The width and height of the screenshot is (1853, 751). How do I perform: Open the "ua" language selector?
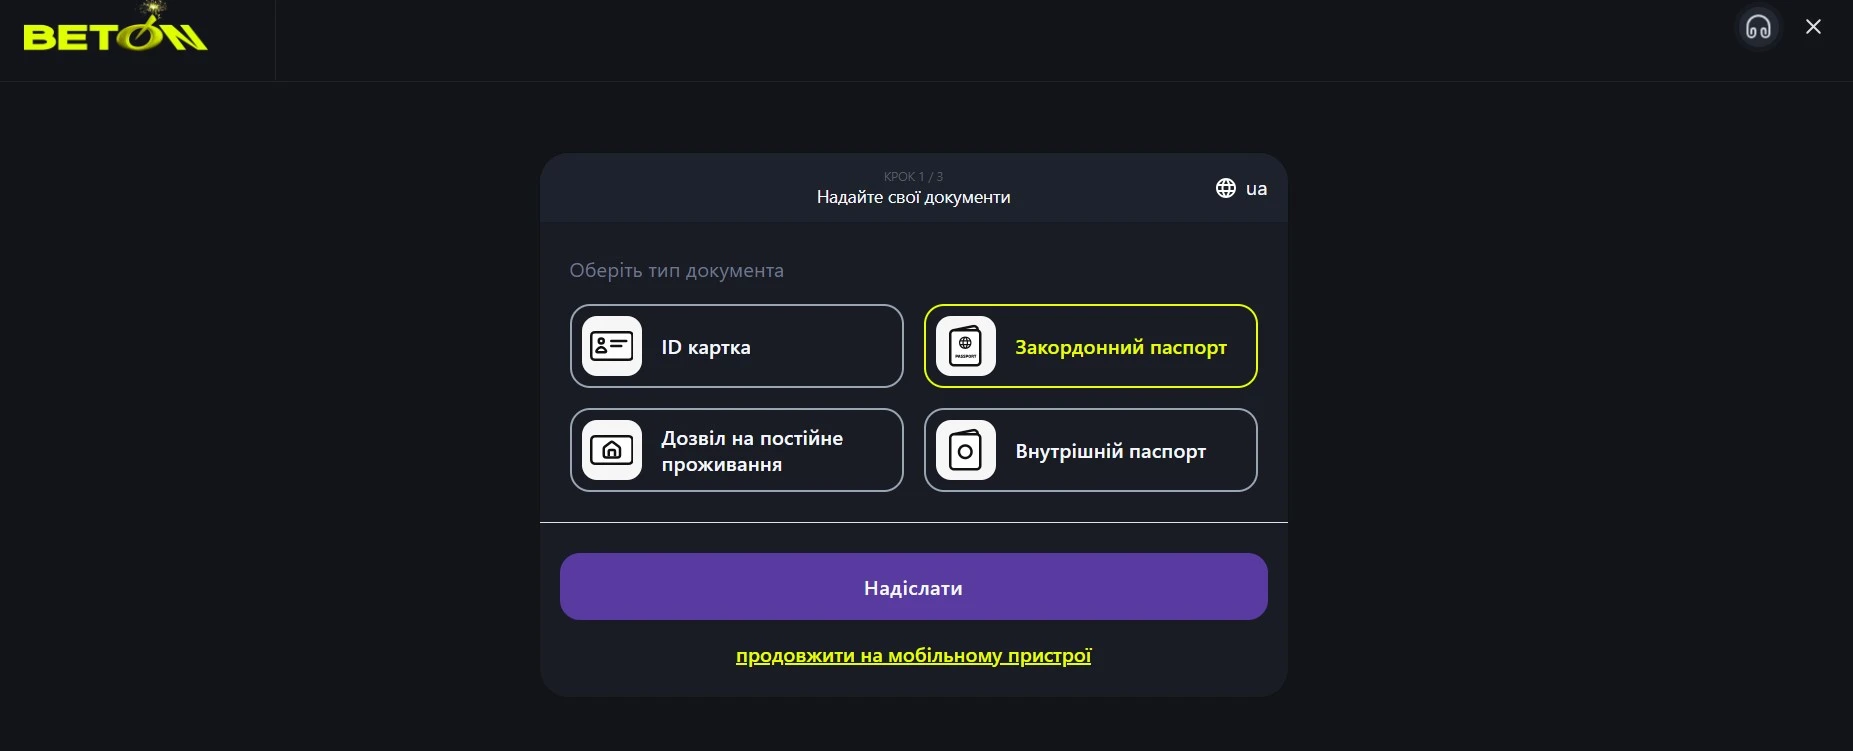(x=1255, y=188)
